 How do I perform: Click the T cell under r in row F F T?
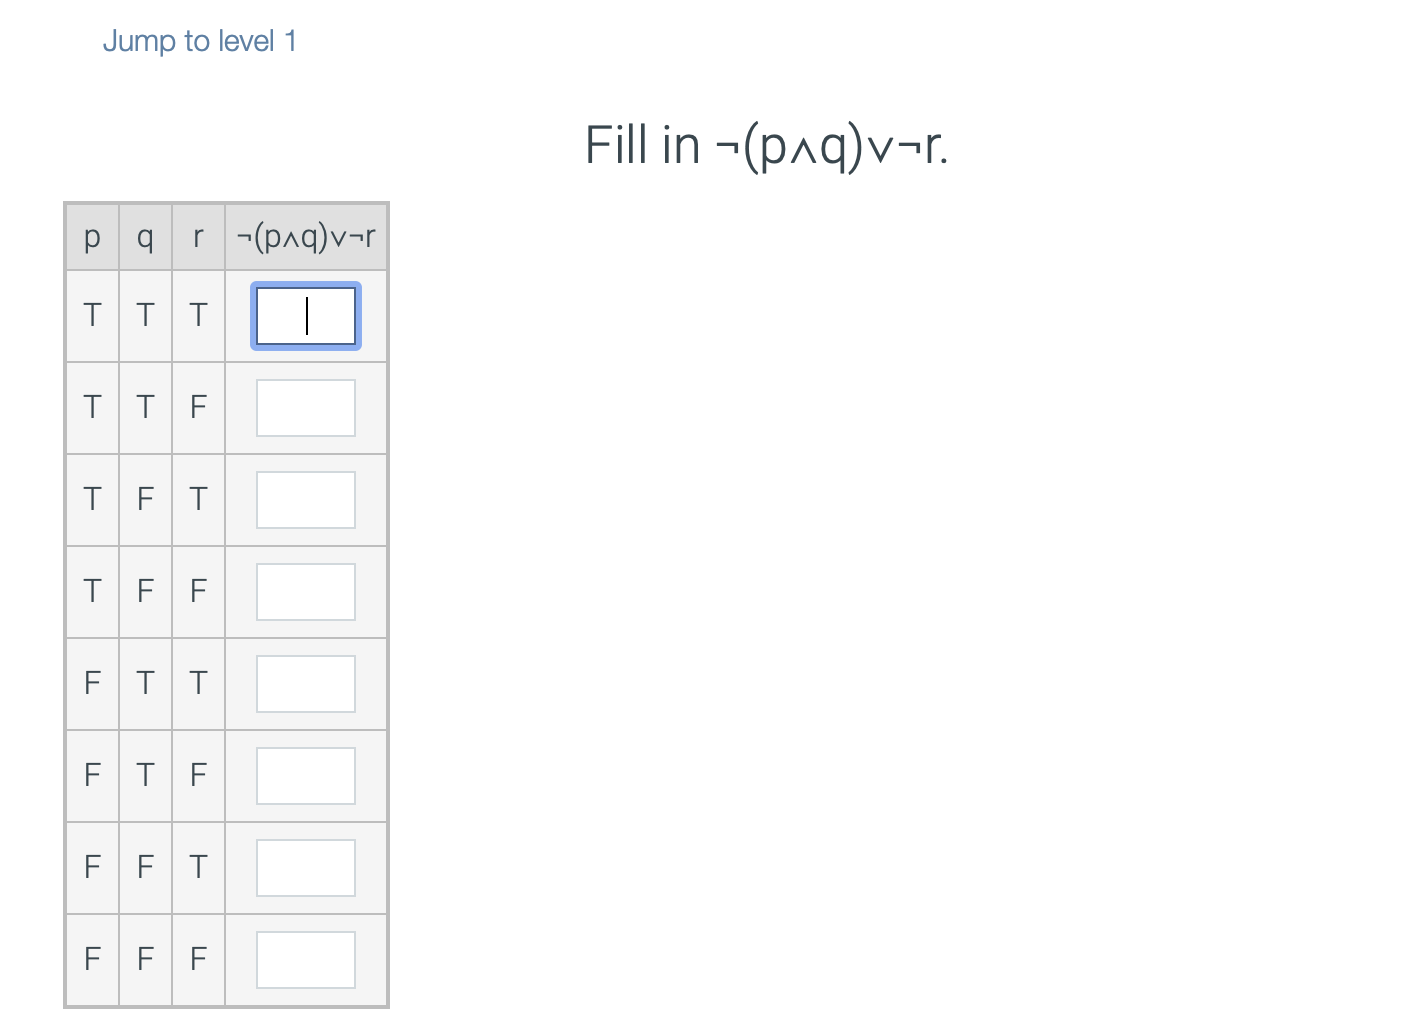198,867
